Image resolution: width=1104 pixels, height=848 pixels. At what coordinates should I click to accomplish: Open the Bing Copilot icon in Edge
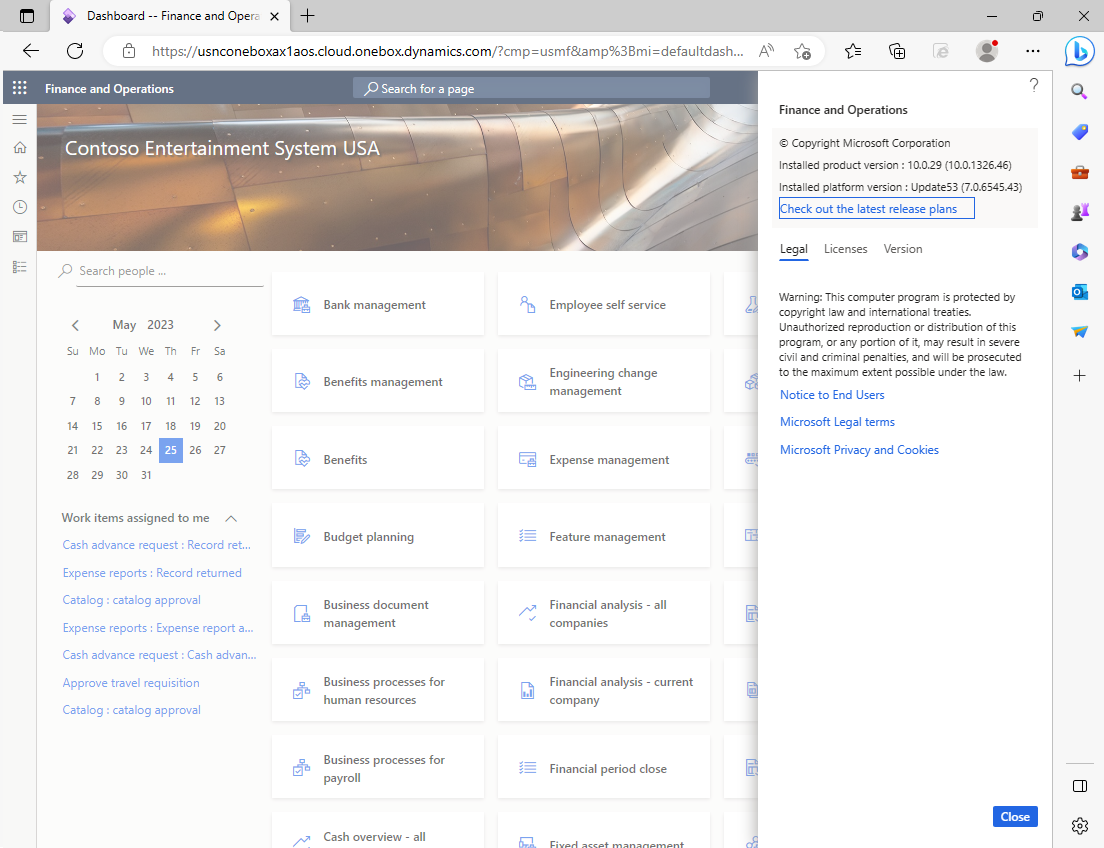point(1079,51)
